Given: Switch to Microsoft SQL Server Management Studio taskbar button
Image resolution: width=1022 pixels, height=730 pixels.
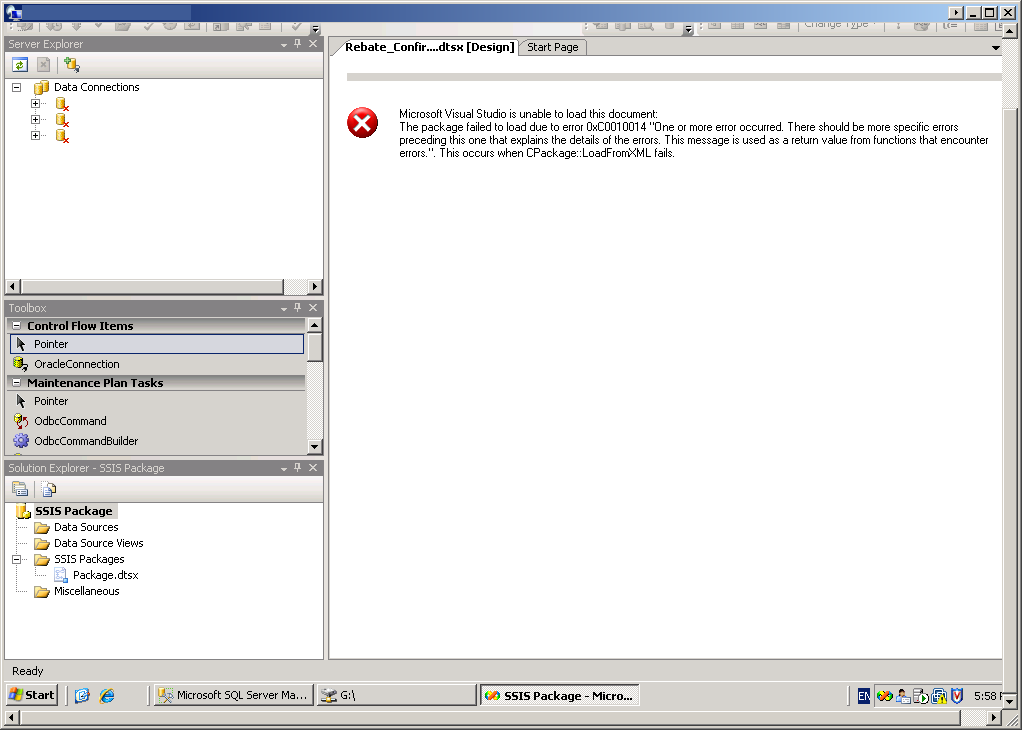Looking at the screenshot, I should click(233, 695).
